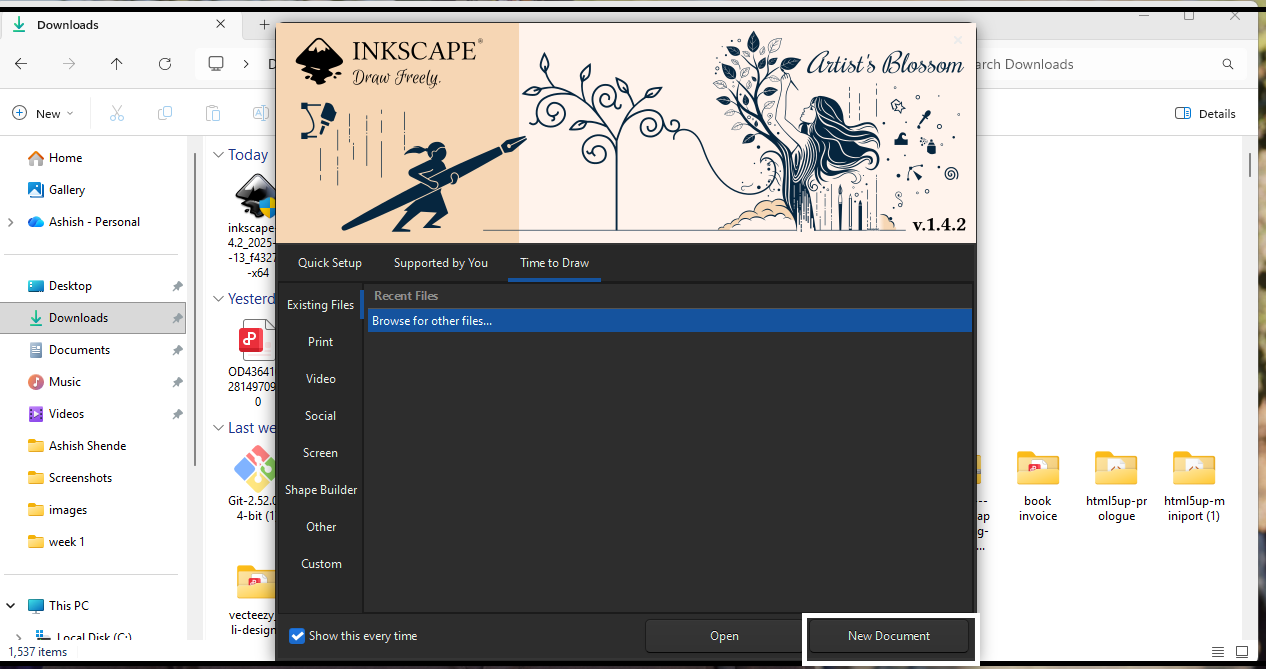Image resolution: width=1266 pixels, height=669 pixels.
Task: Select the html5up-prologue folder
Action: coord(1116,486)
